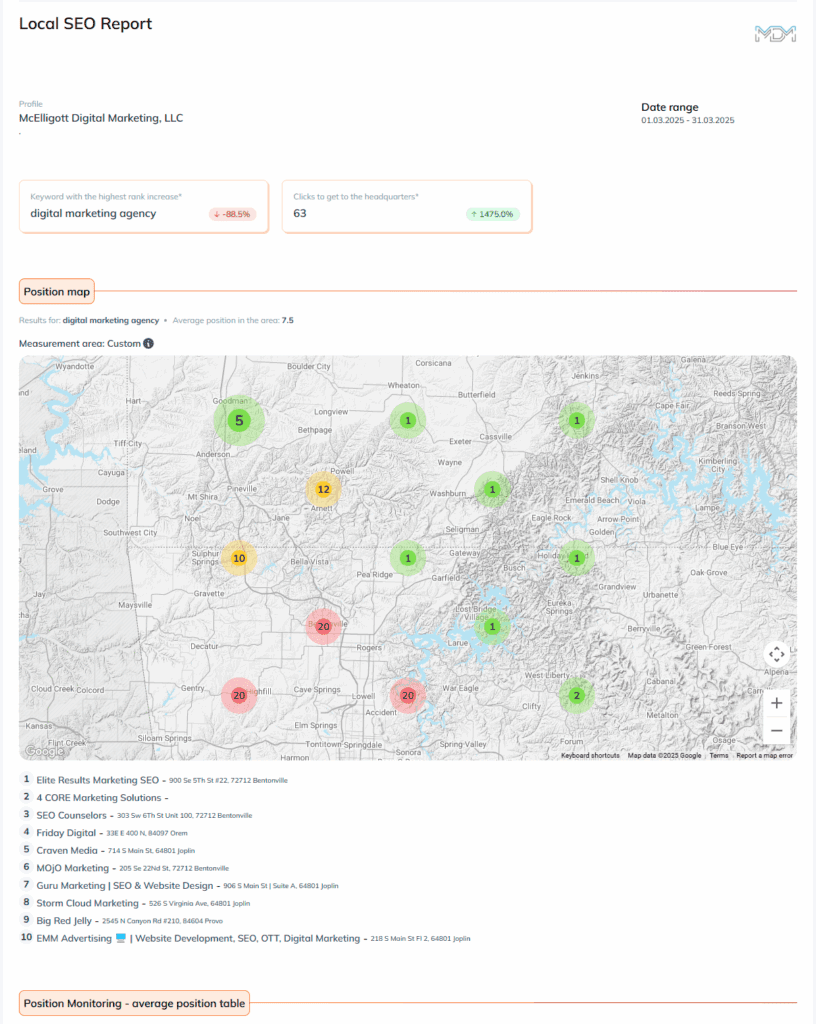Select the red rank 20 marker near Highfill
Screen dimensions: 816x1024
239,696
